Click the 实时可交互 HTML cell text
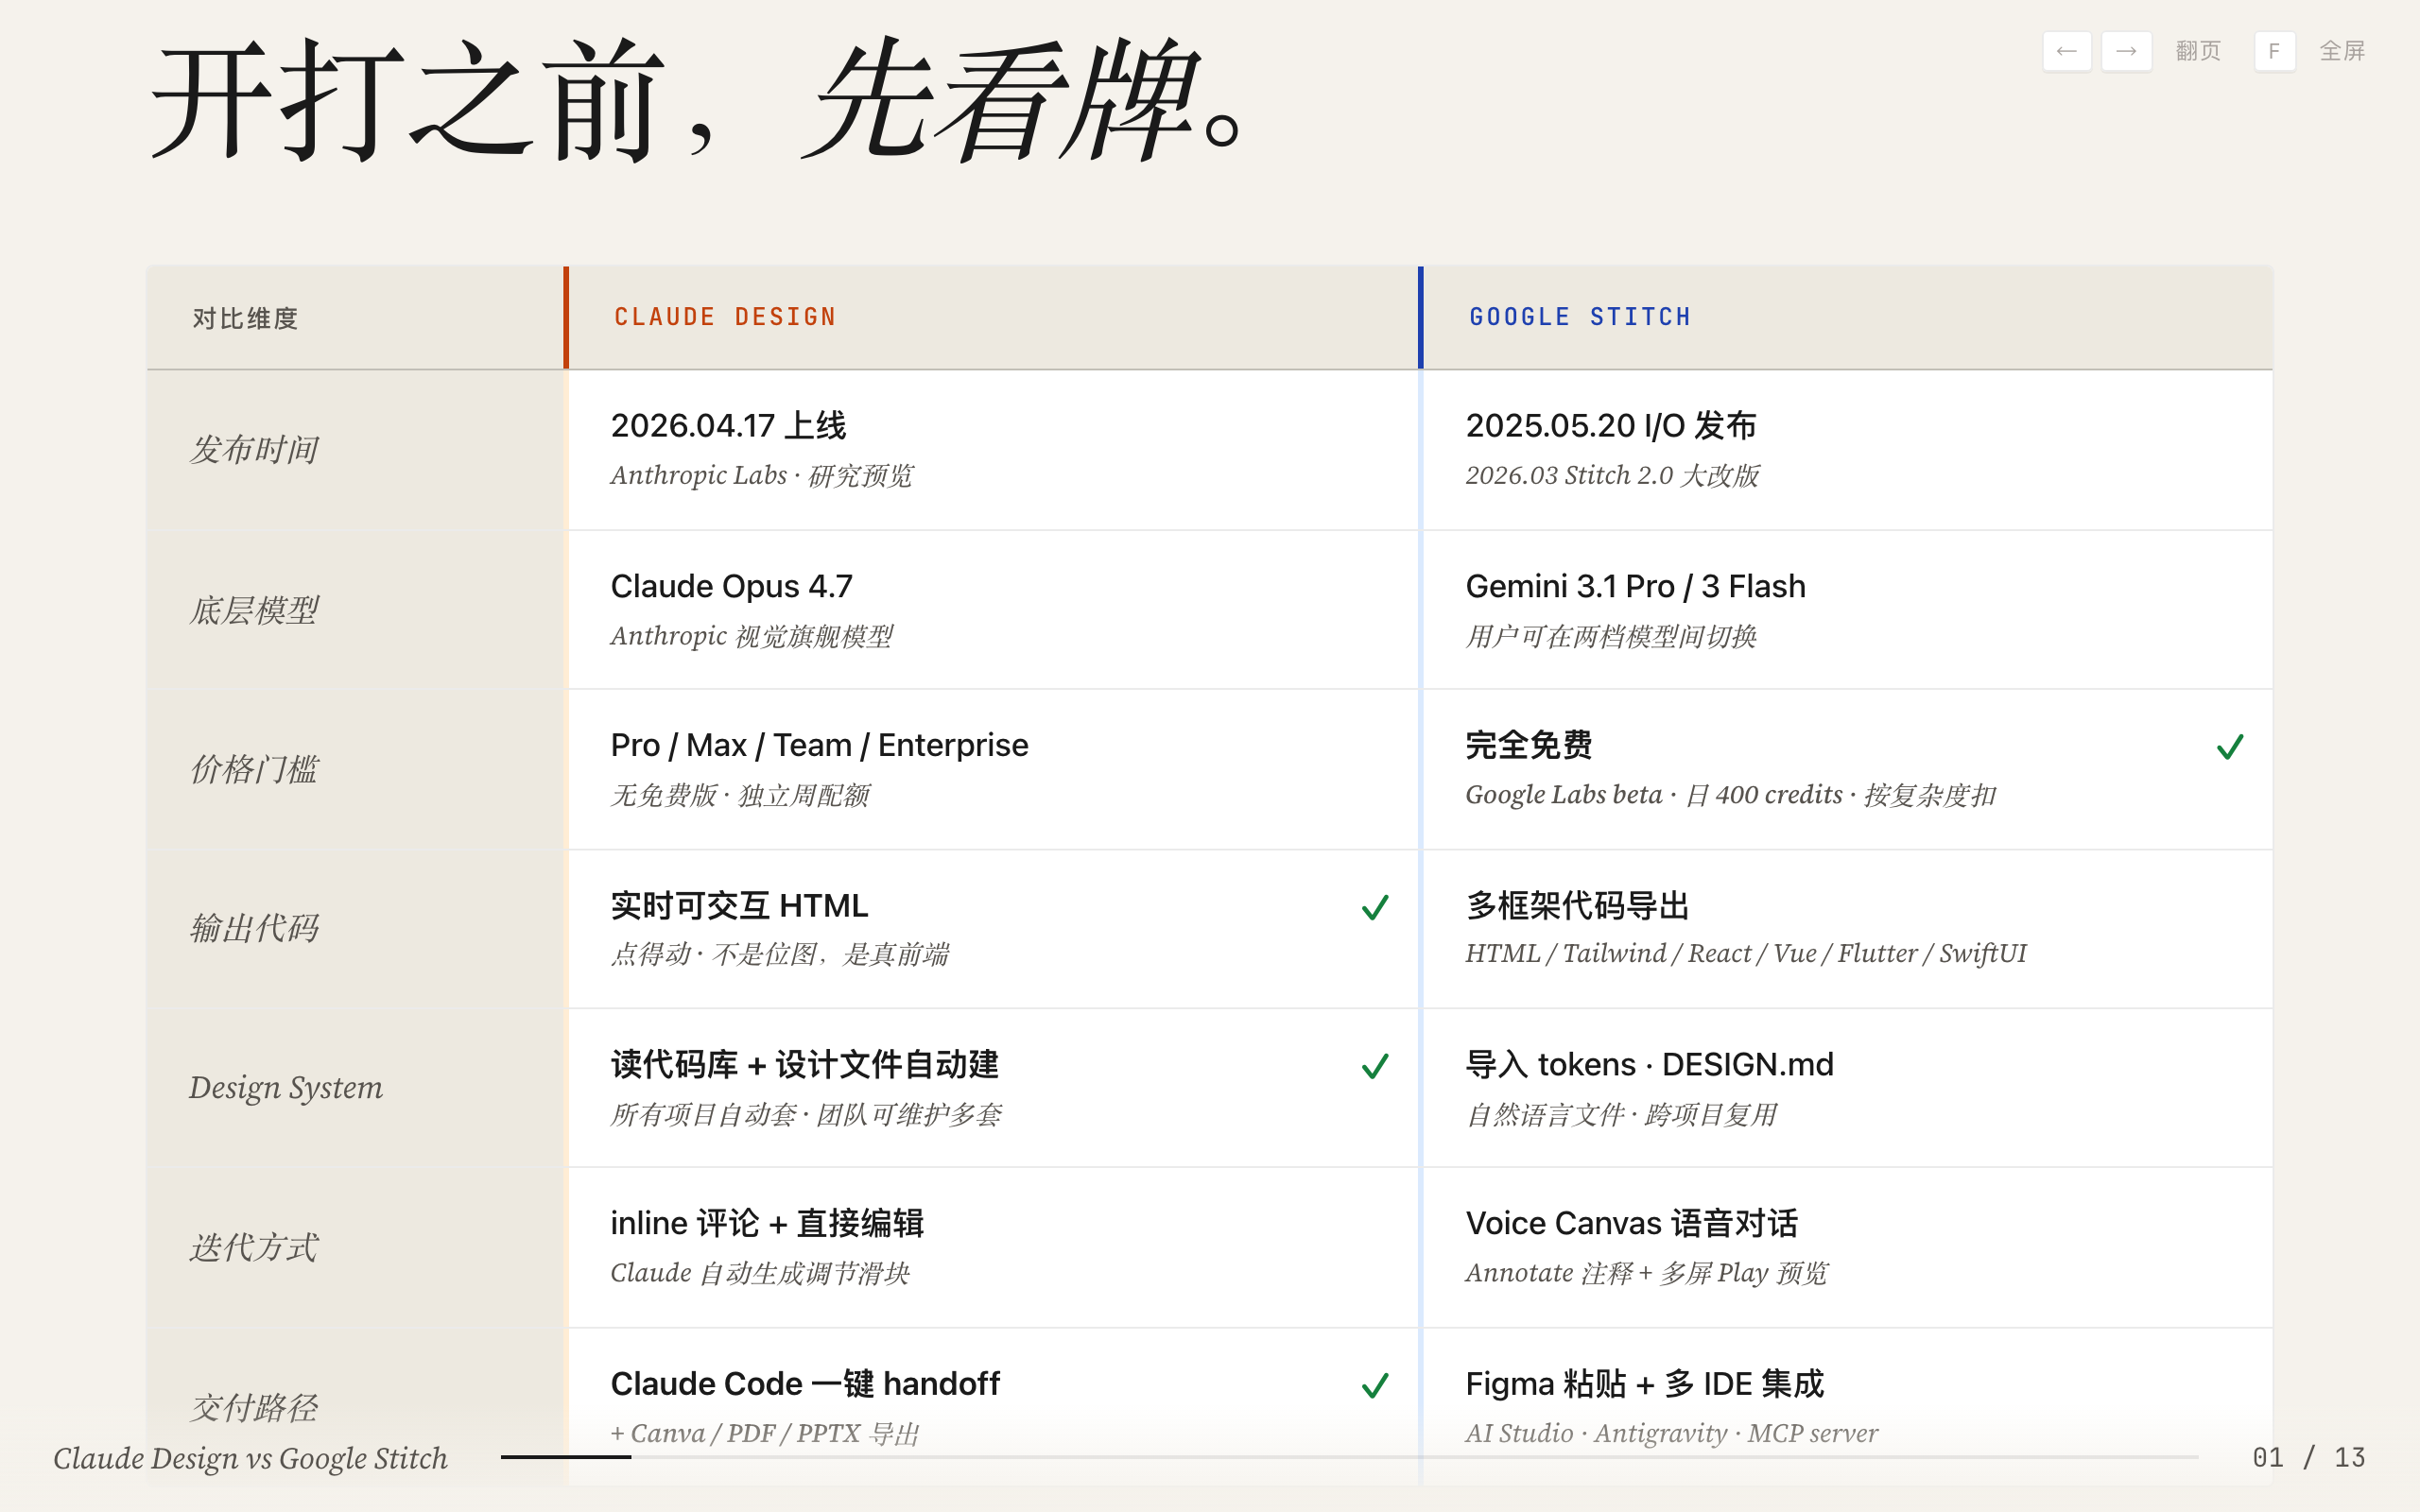This screenshot has width=2420, height=1512. coord(740,905)
